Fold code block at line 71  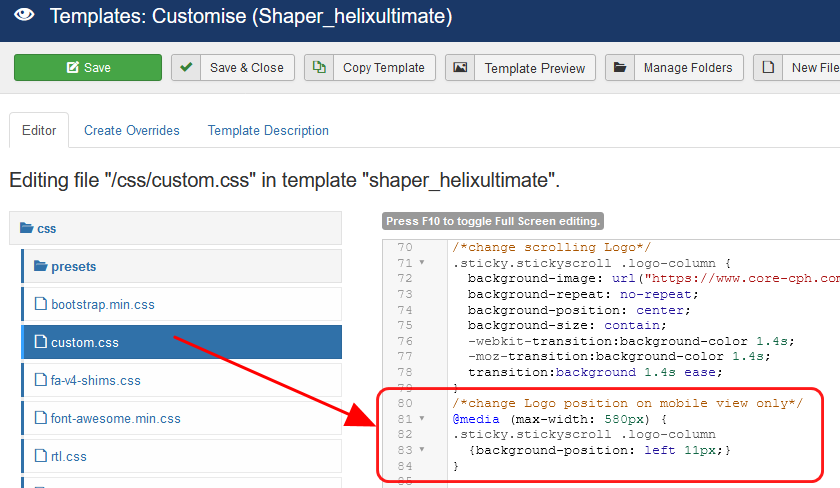pos(422,264)
